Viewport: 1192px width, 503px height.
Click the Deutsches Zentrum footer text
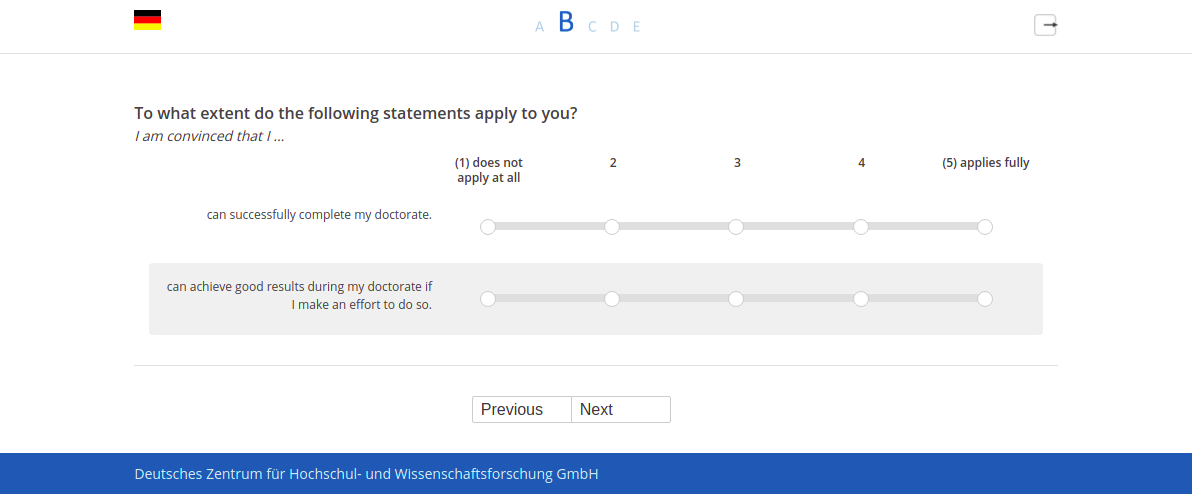point(366,474)
